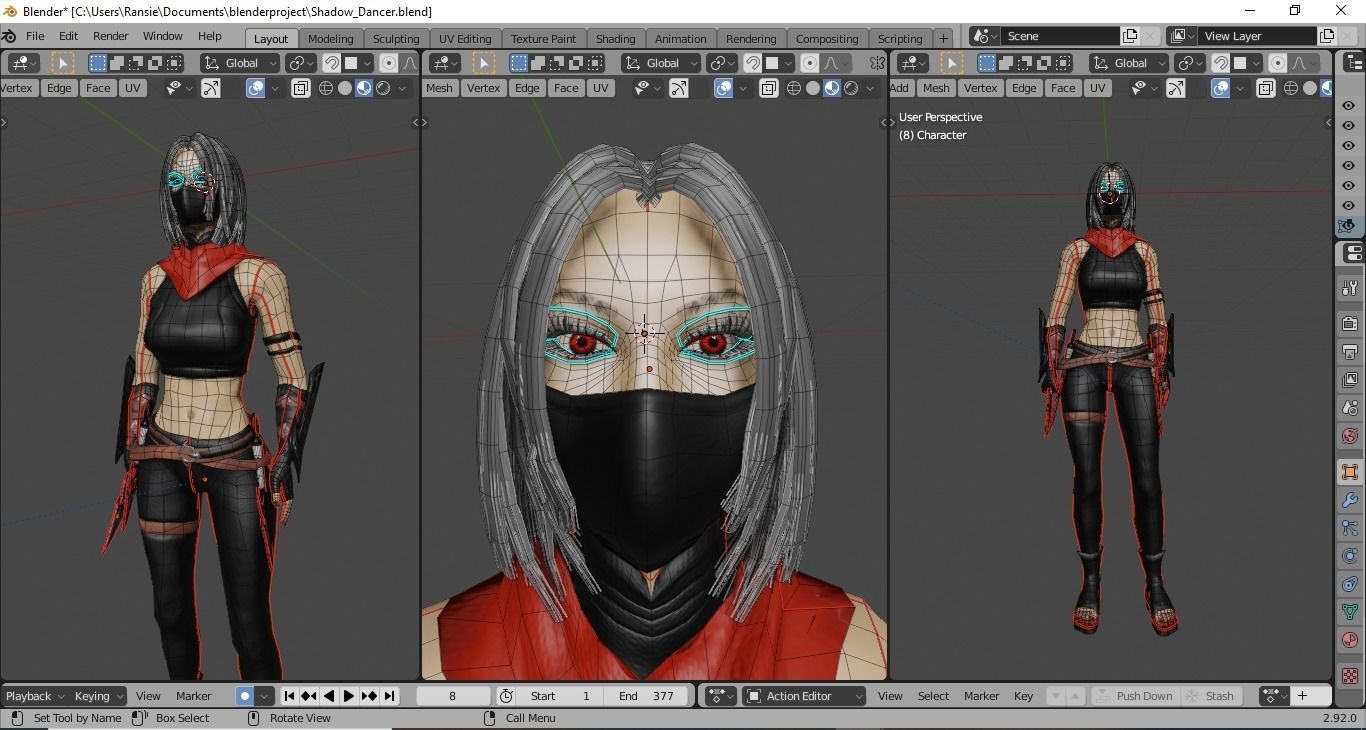Click the Scene name field
The height and width of the screenshot is (730, 1366).
click(x=1060, y=36)
